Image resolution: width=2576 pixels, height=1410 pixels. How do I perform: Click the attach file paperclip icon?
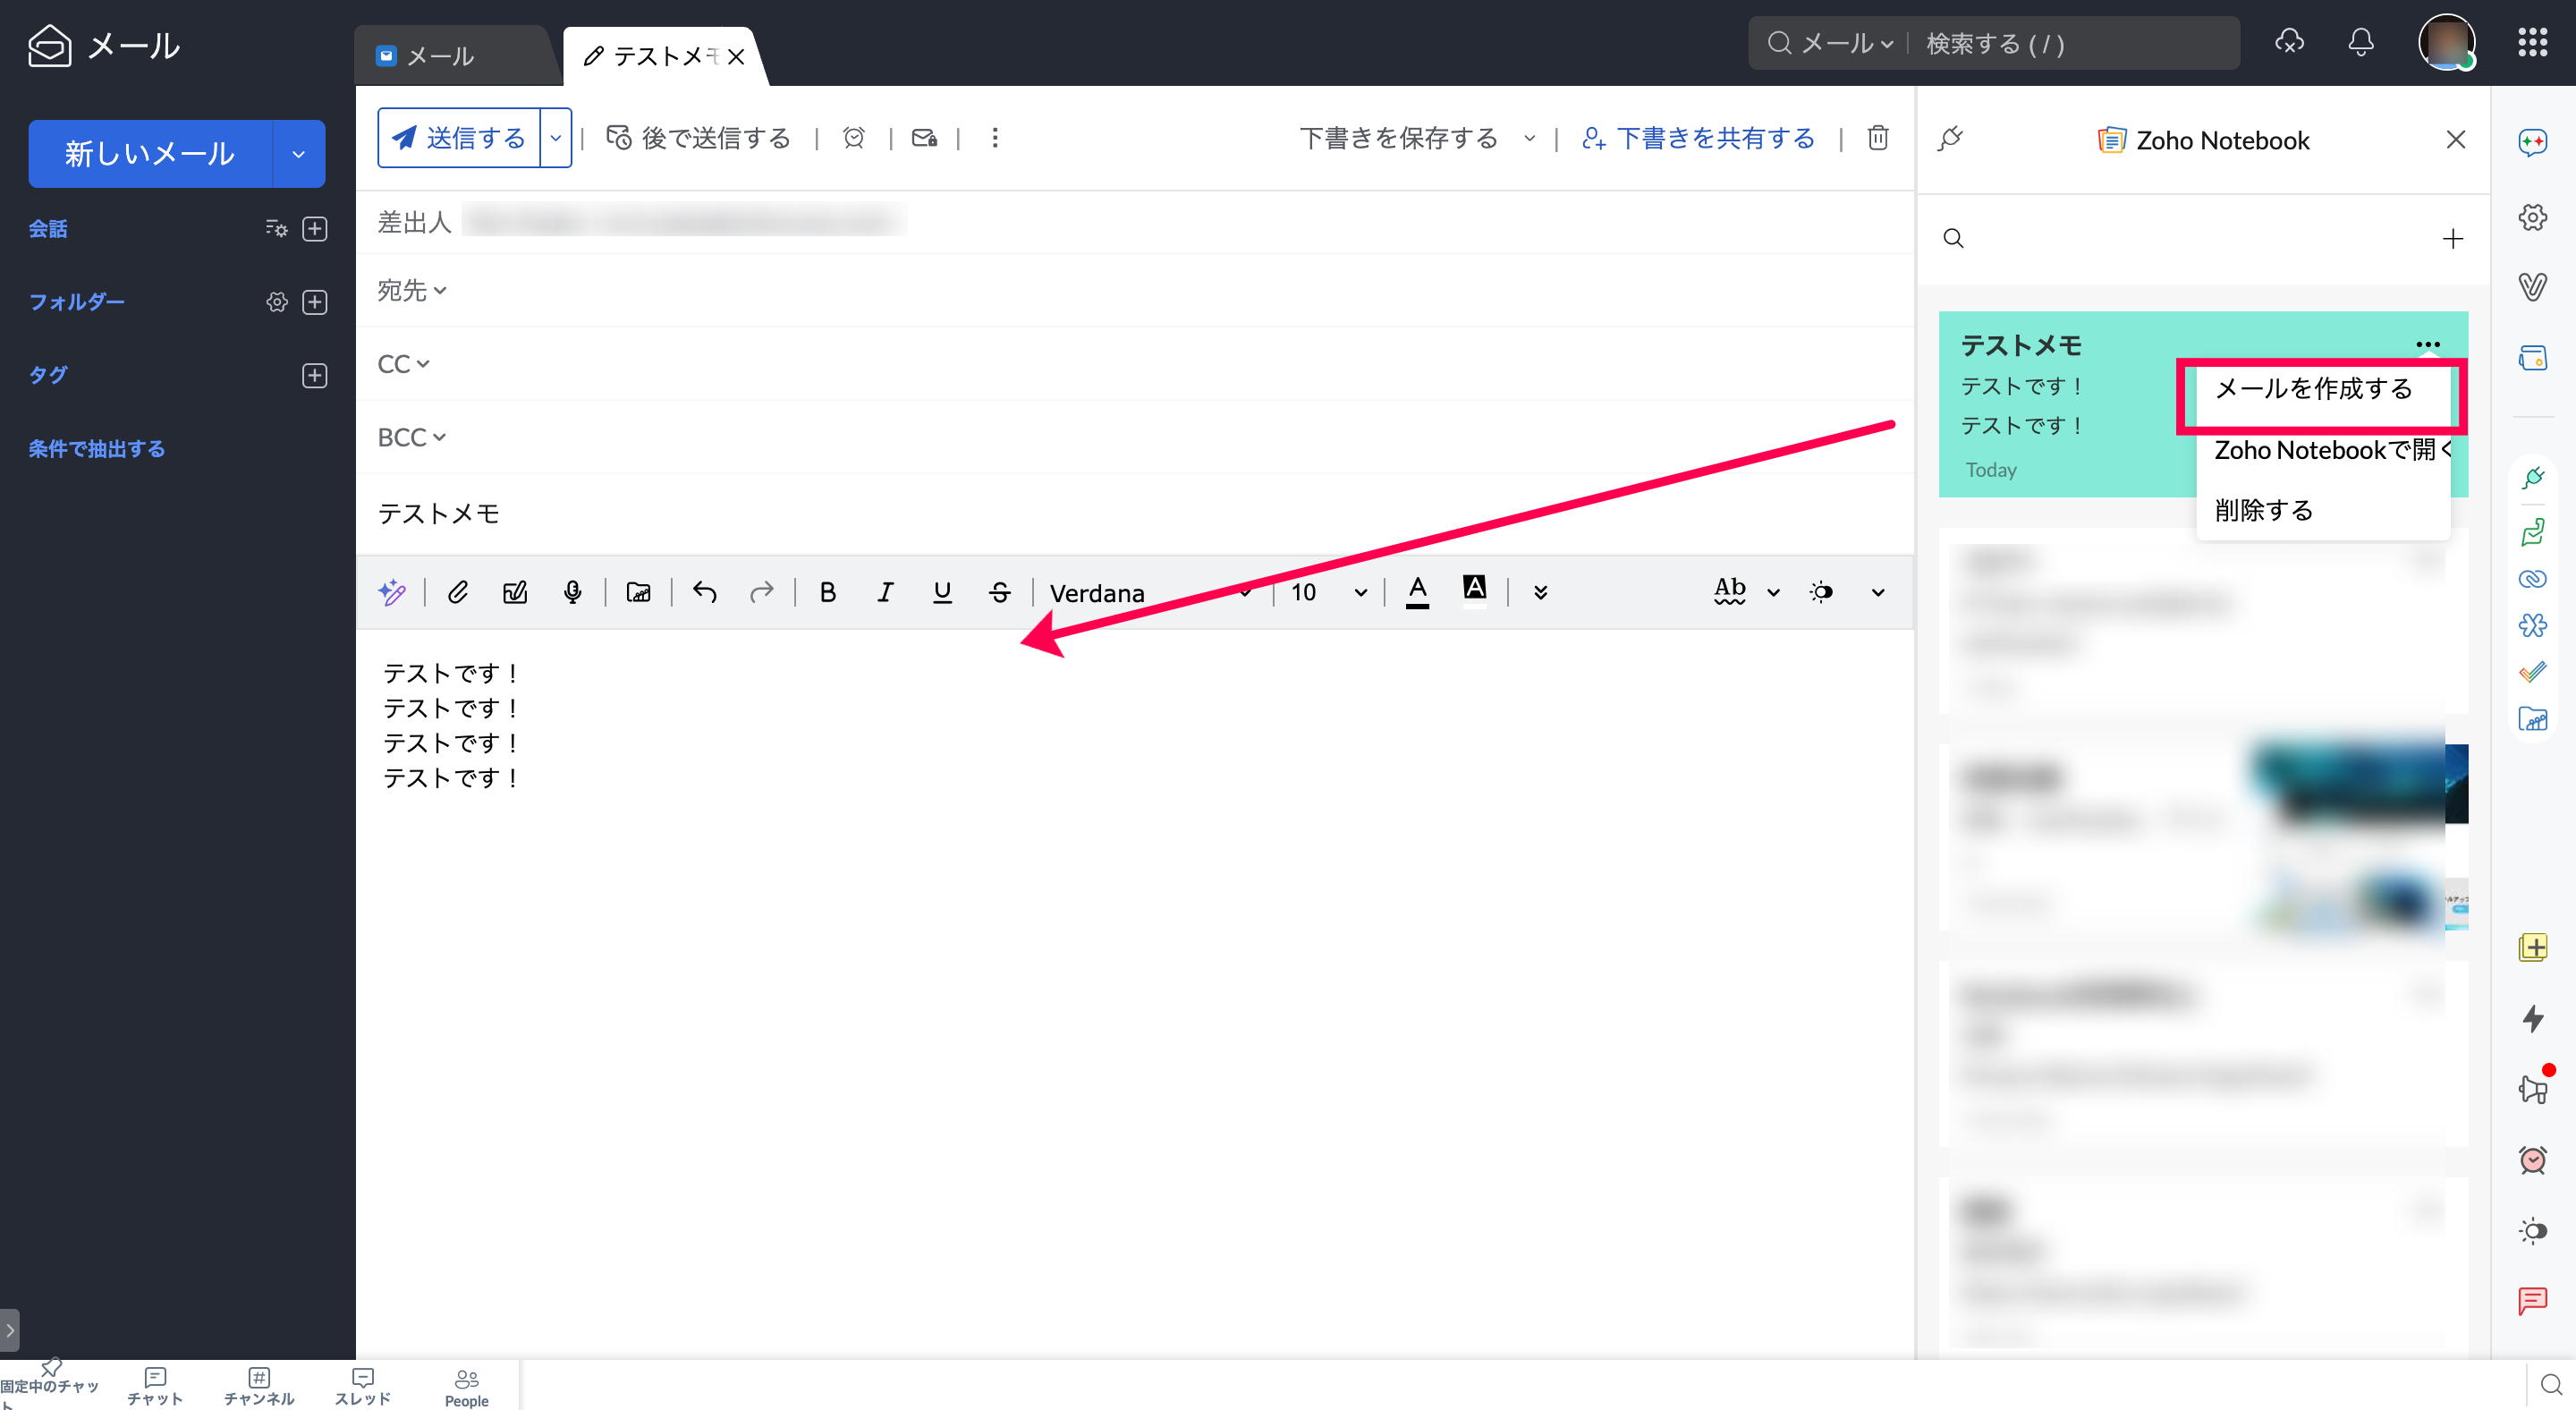[x=457, y=592]
